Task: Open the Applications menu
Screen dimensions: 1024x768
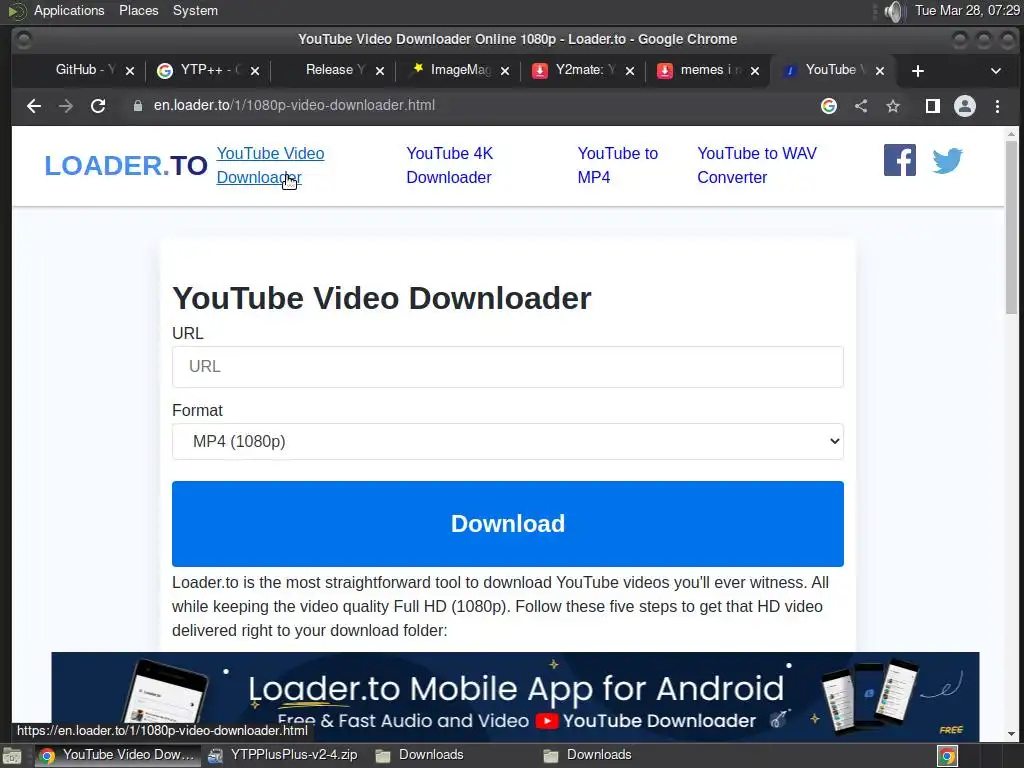Action: (x=69, y=10)
